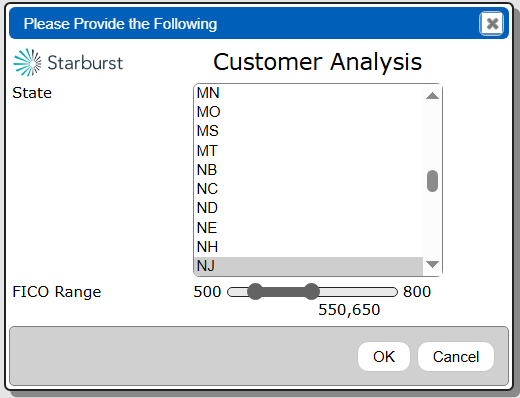Click the scroll up arrow in State list
The height and width of the screenshot is (398, 520).
coord(432,96)
